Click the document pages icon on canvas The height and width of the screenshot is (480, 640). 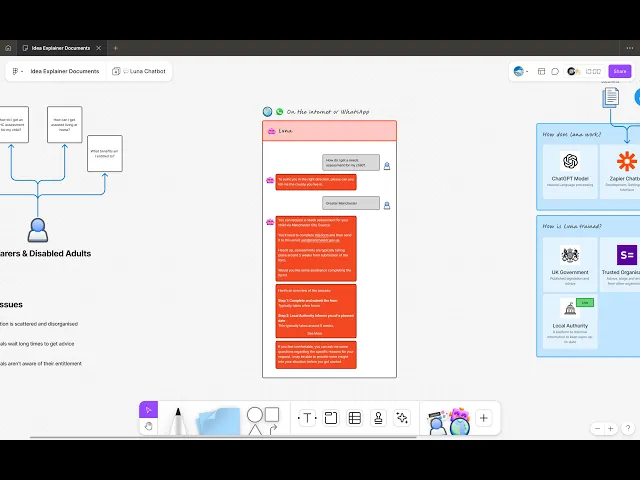(x=611, y=98)
